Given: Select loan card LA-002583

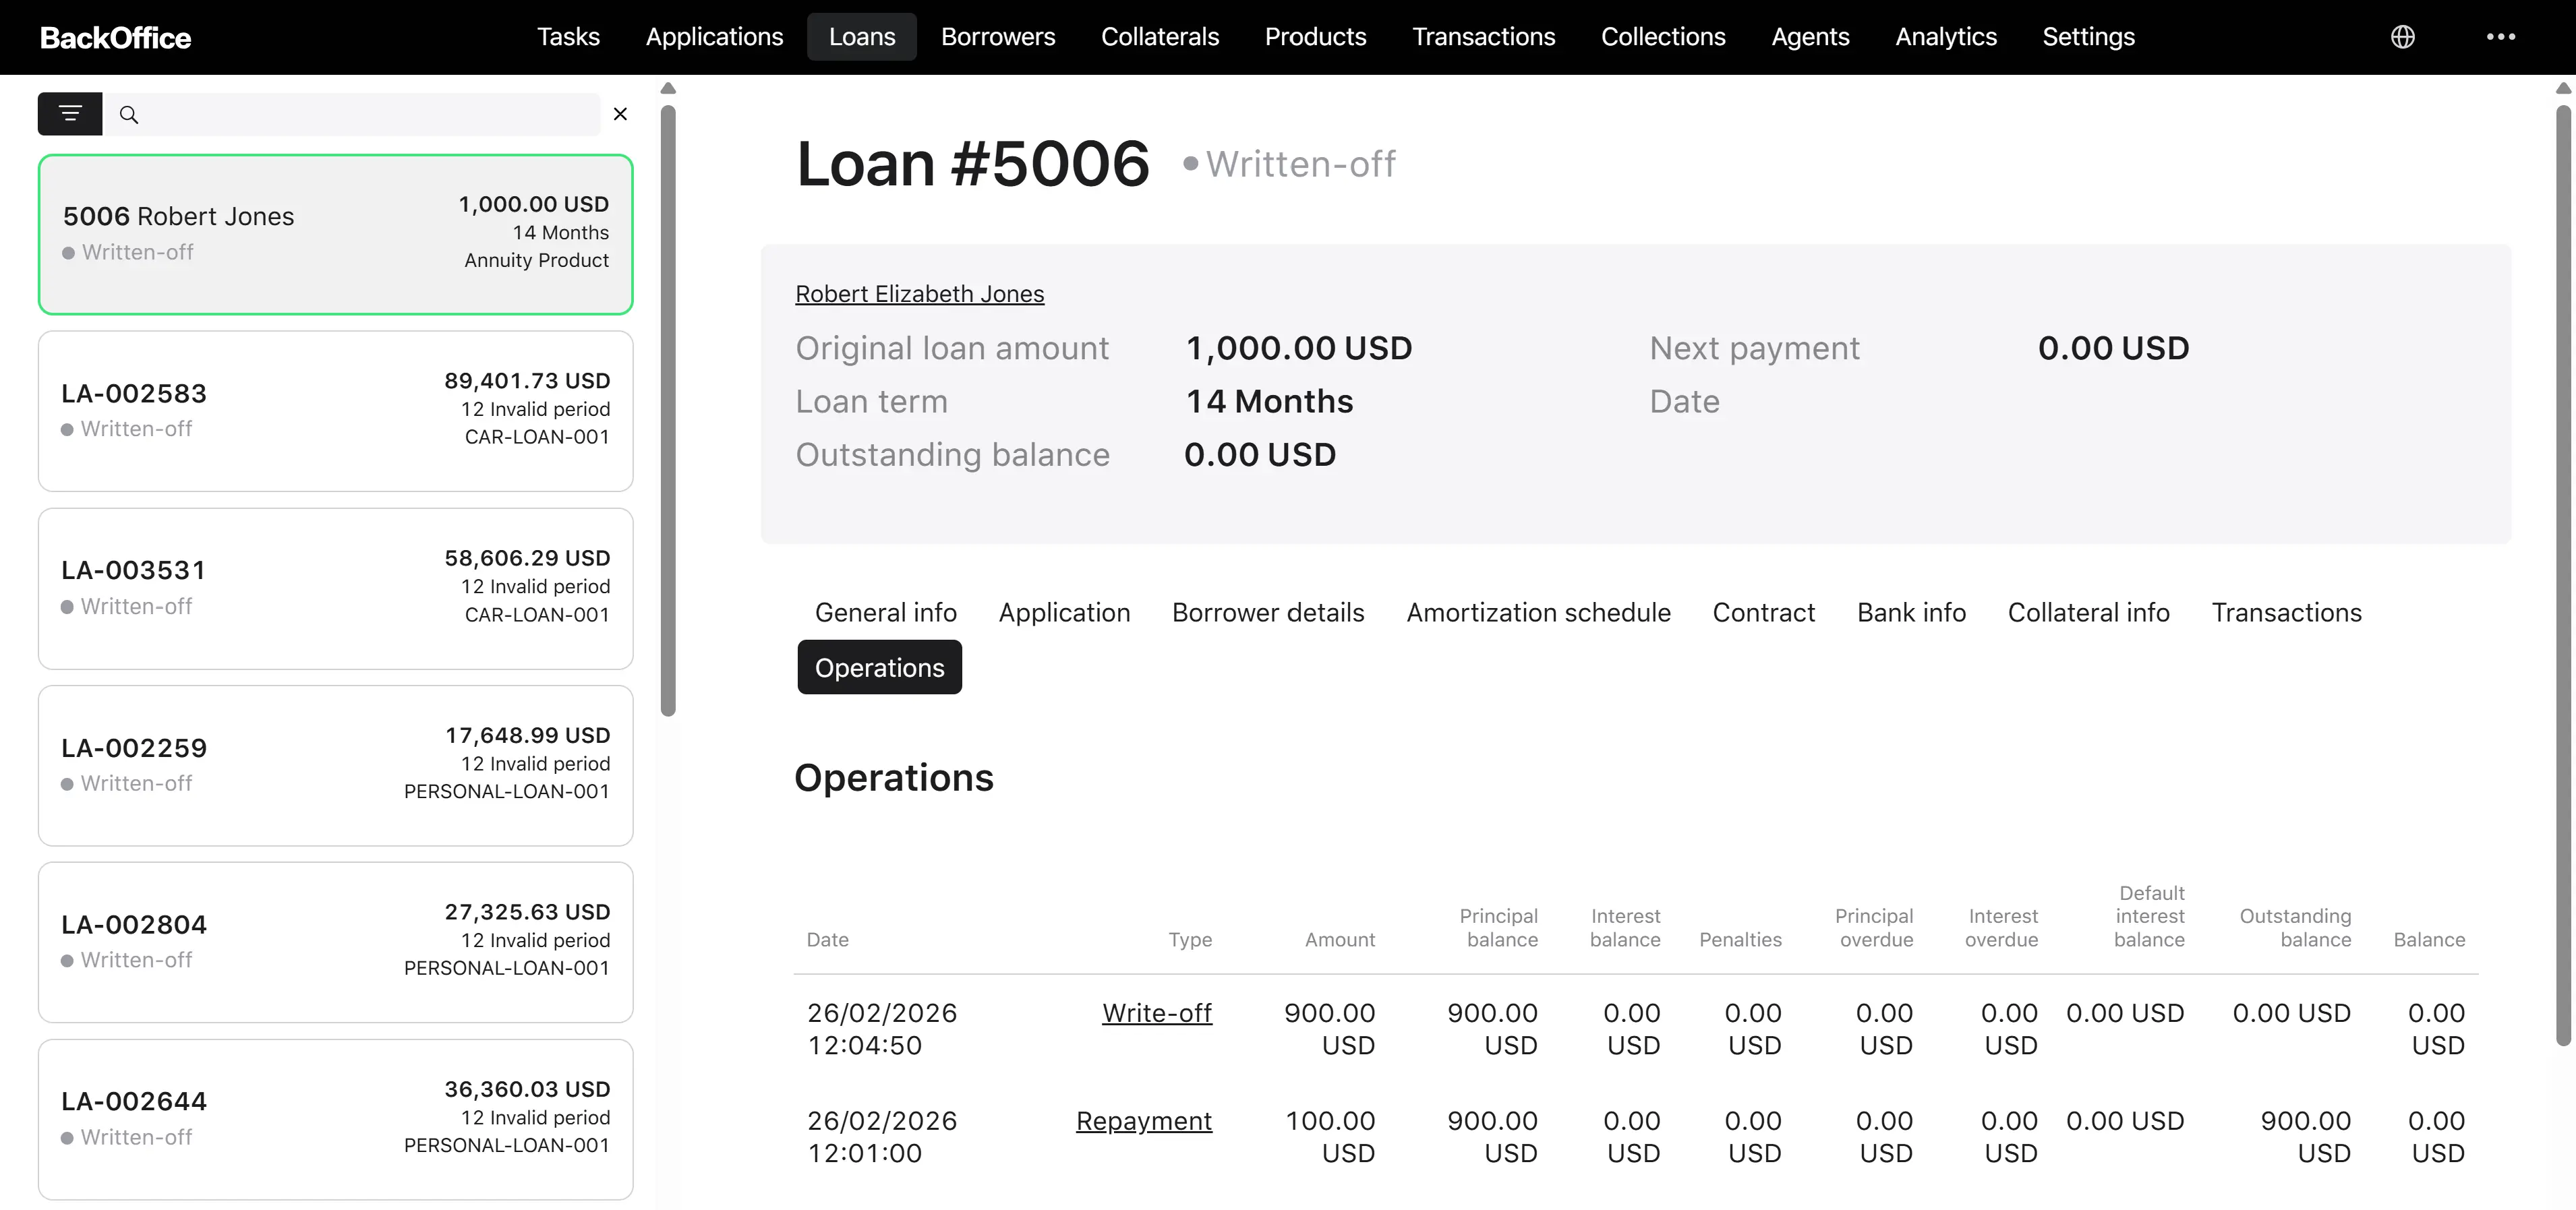Looking at the screenshot, I should pyautogui.click(x=335, y=411).
